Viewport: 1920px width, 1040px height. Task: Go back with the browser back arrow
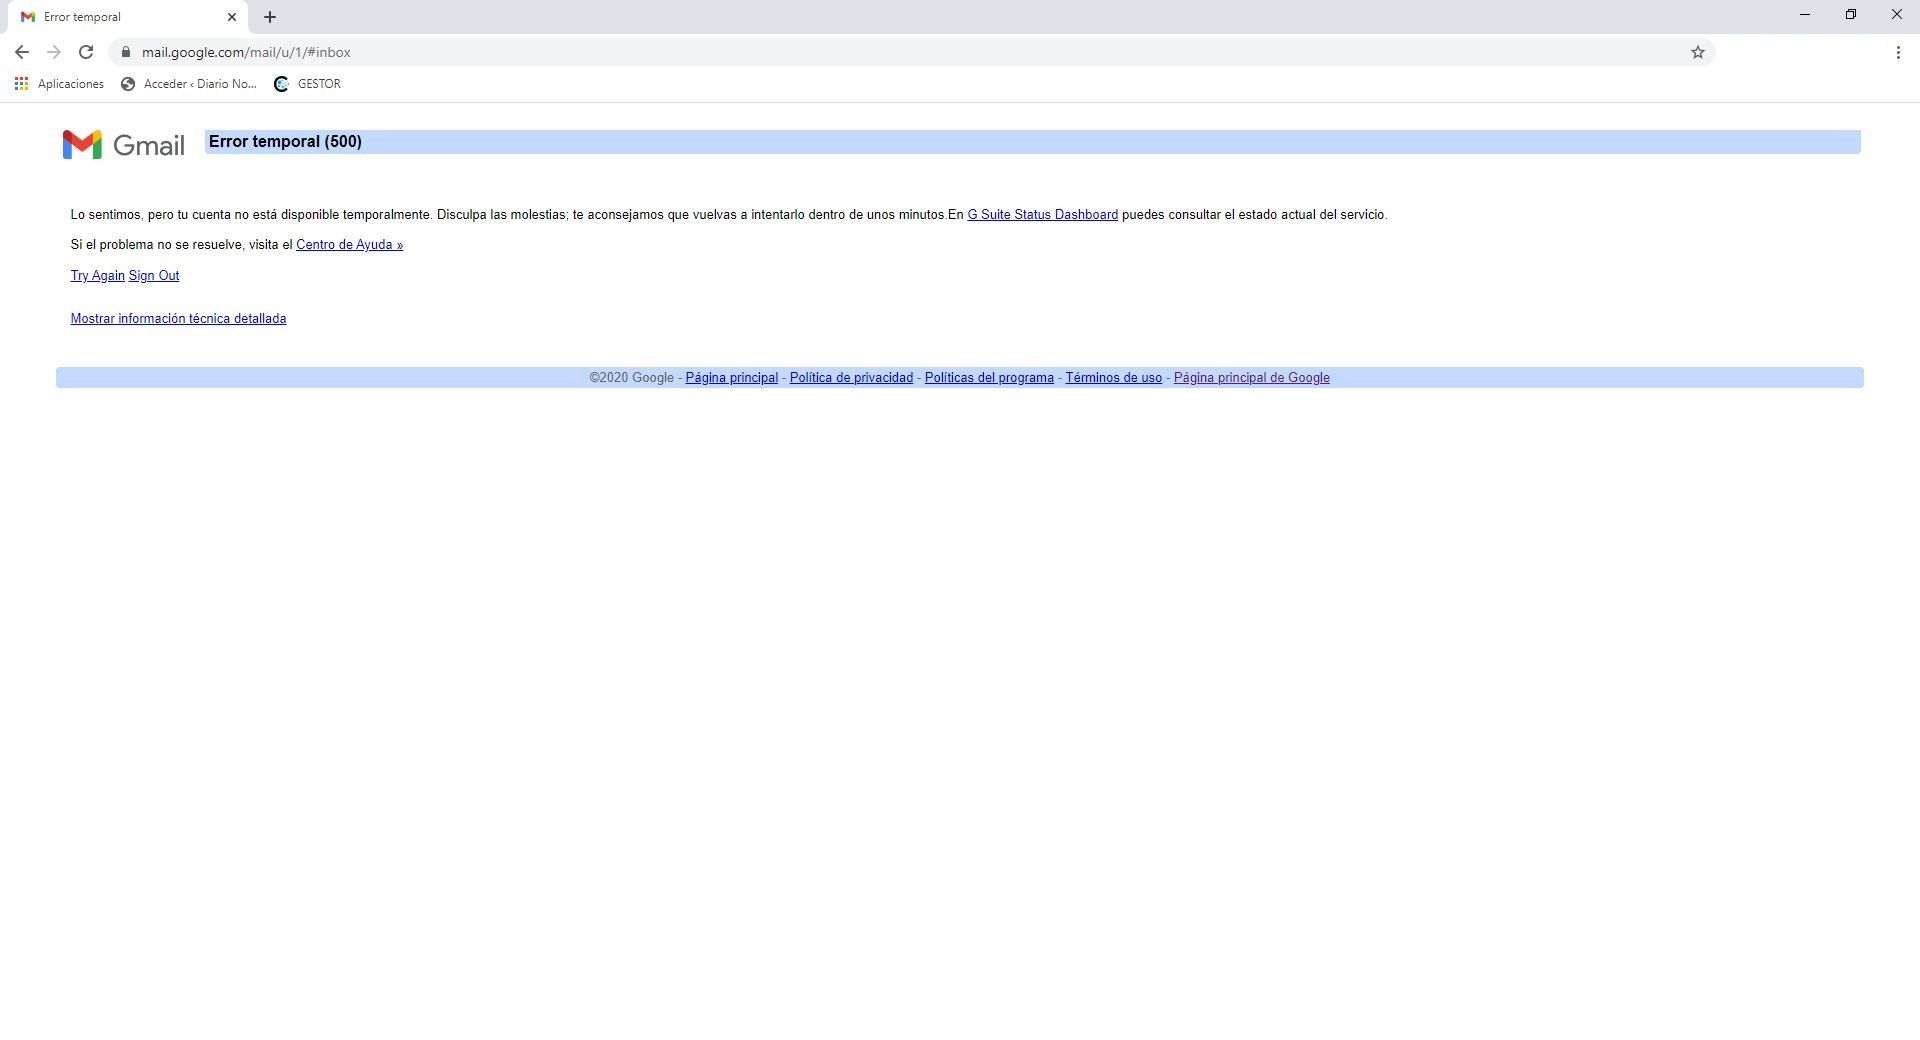[x=22, y=52]
